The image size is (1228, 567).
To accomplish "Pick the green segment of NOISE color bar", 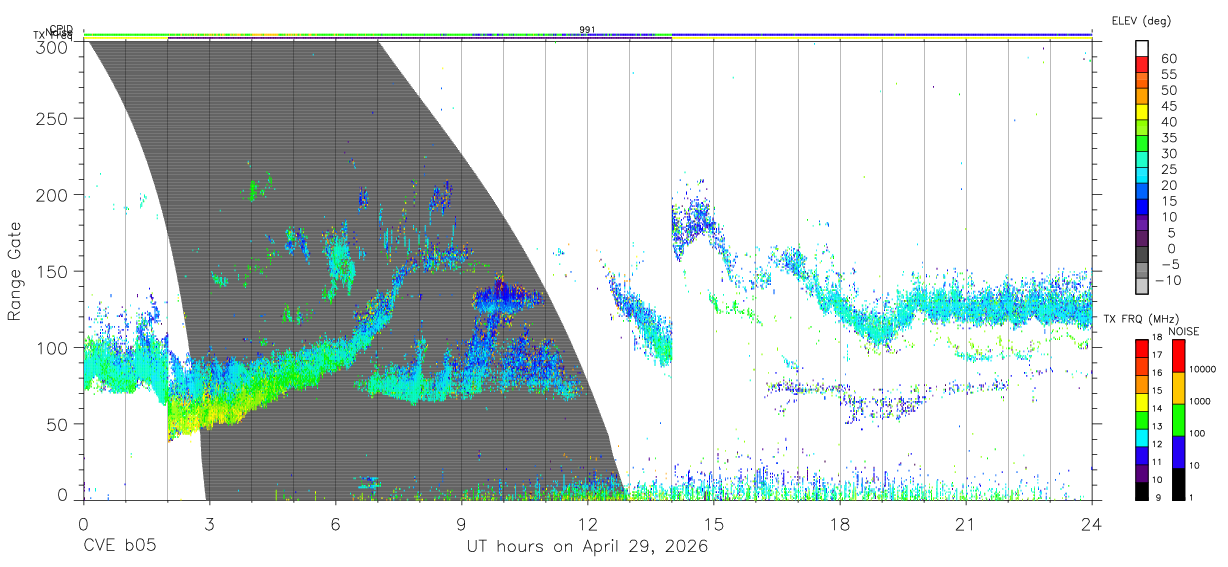I will (1178, 420).
